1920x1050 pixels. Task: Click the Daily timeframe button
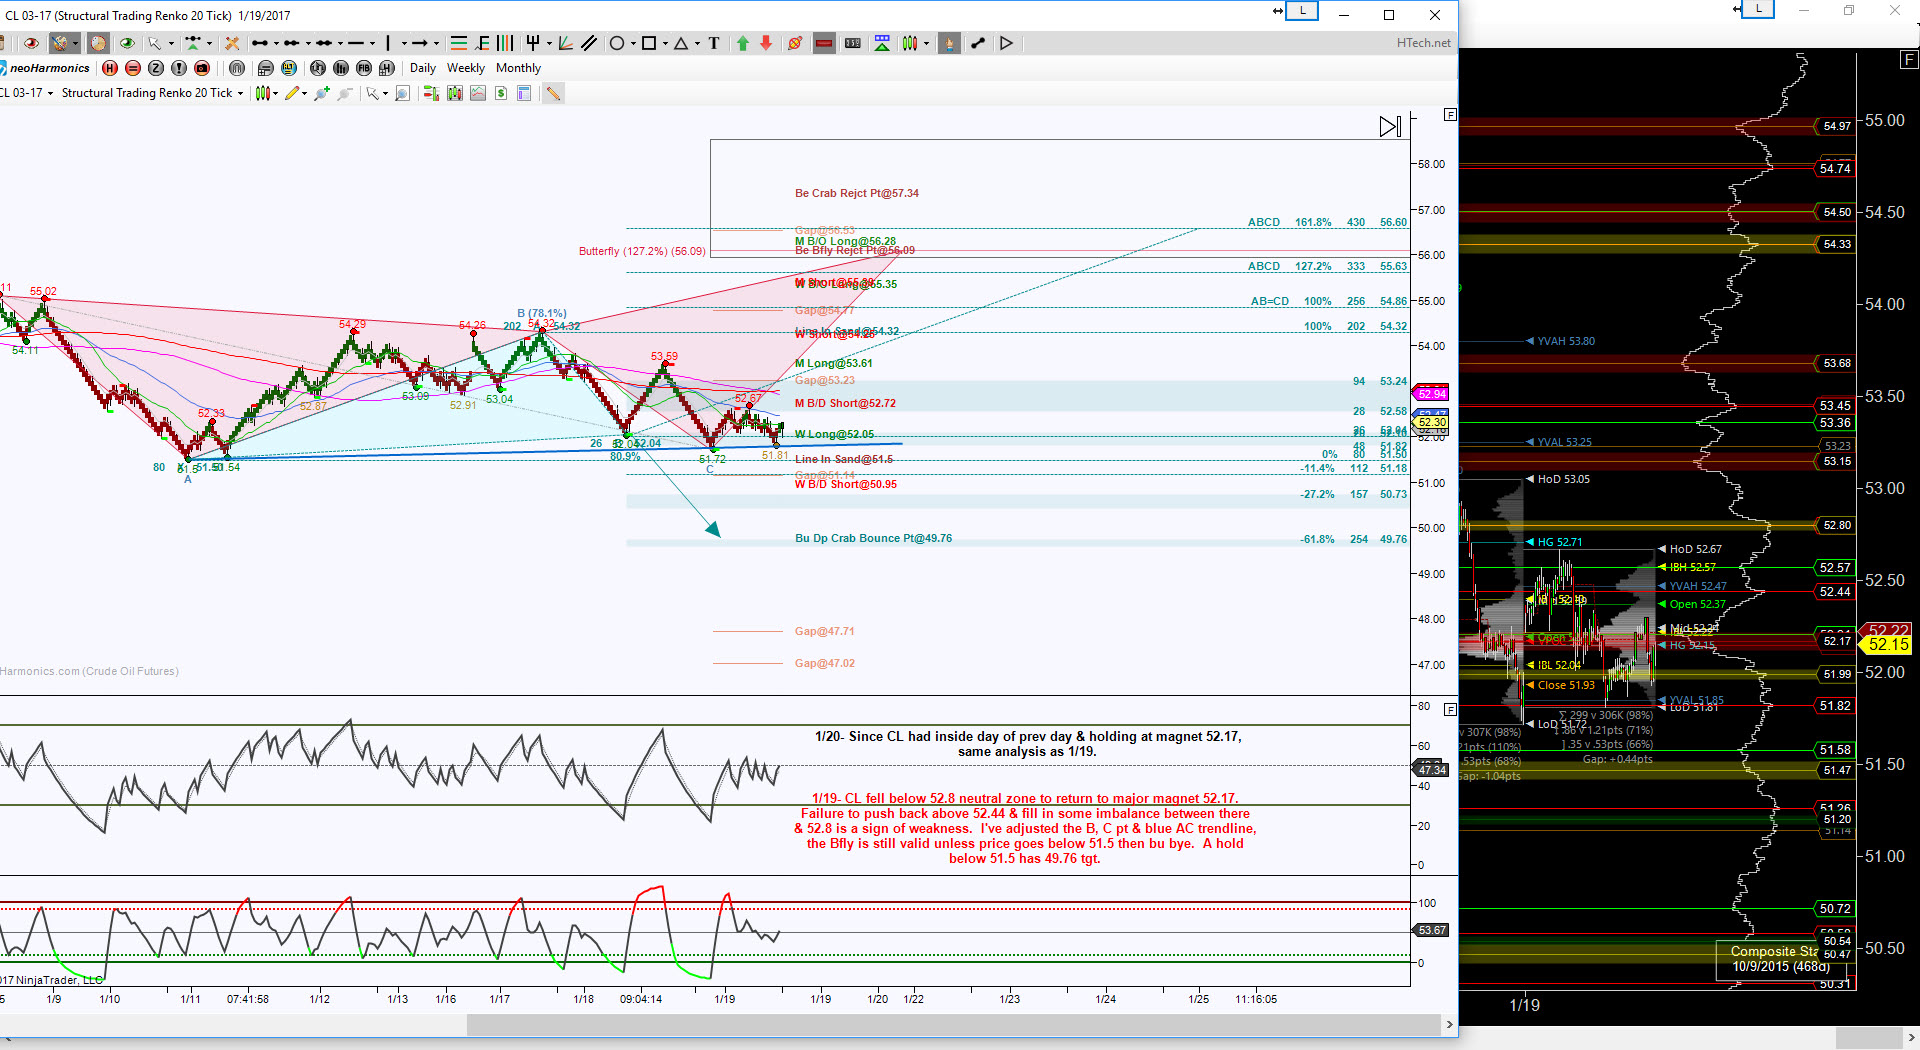(x=422, y=68)
